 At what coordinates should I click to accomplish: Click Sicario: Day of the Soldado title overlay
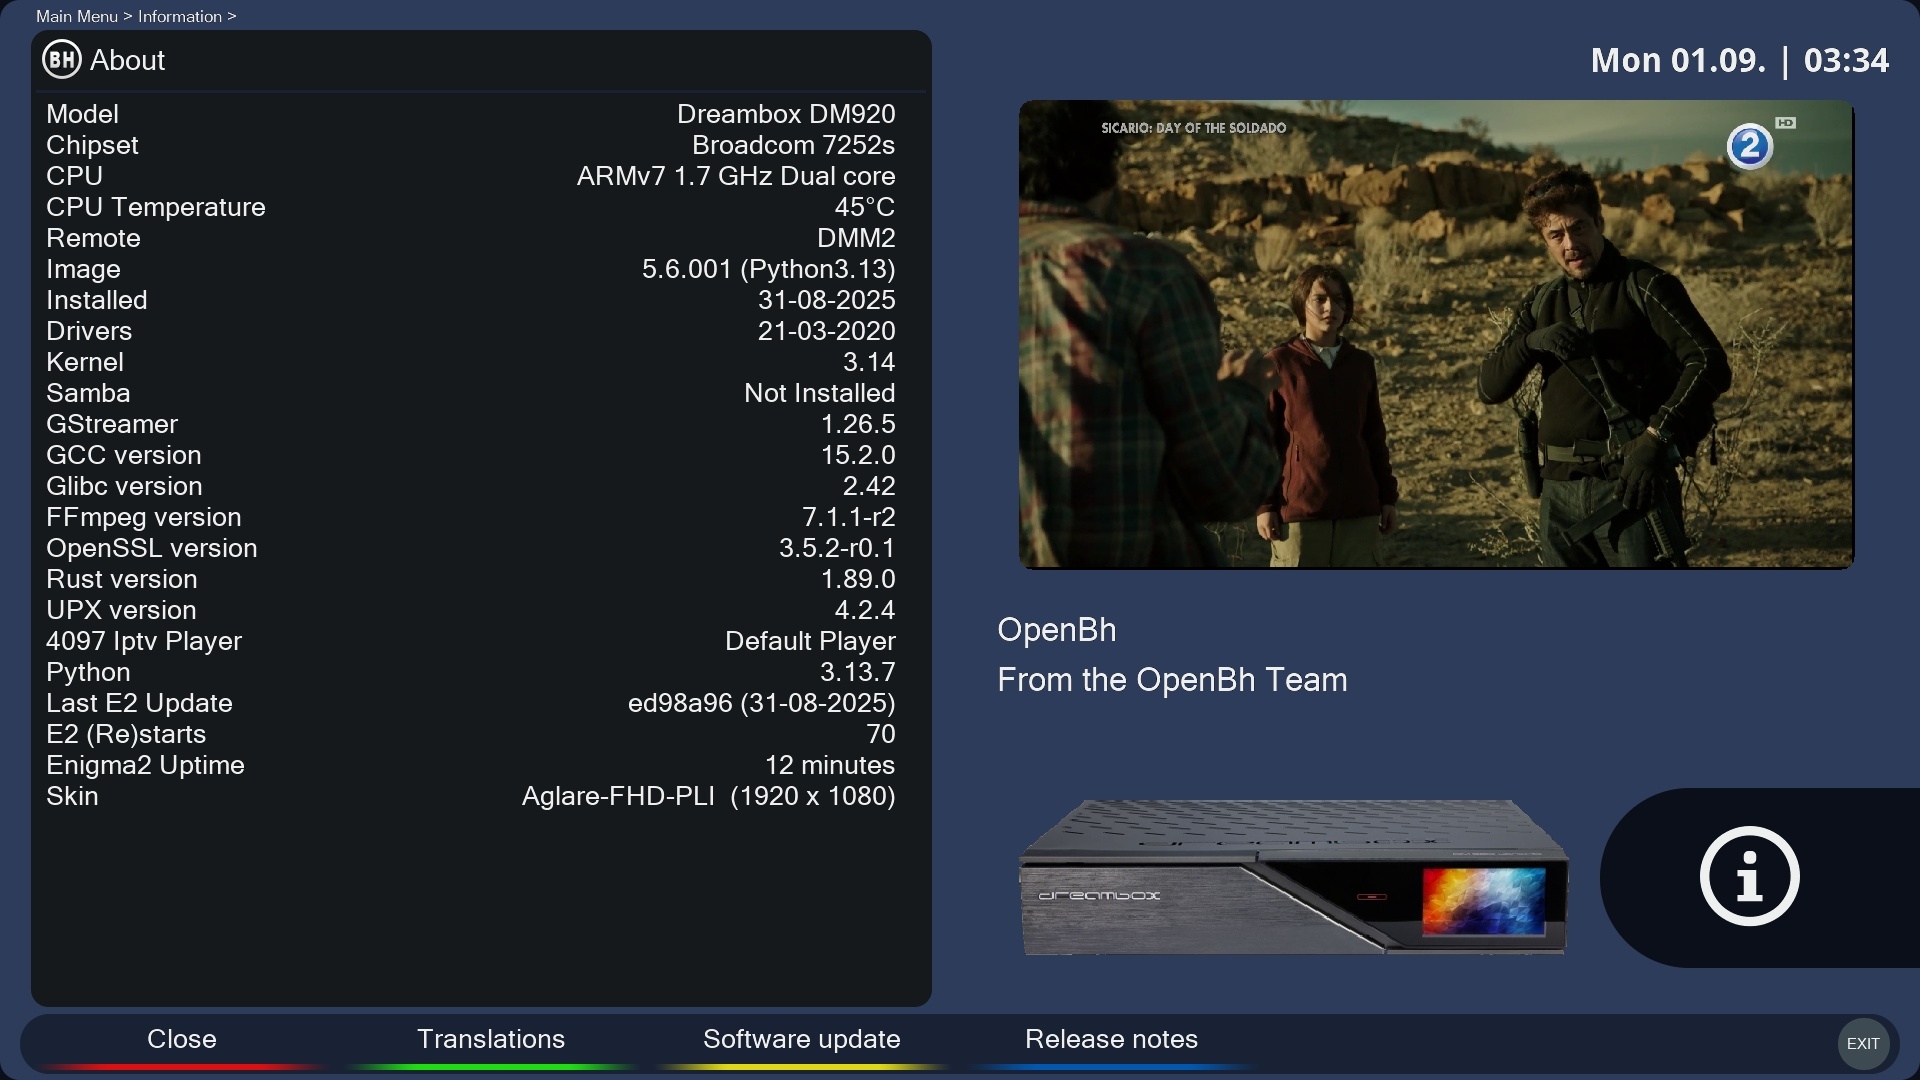[x=1193, y=128]
